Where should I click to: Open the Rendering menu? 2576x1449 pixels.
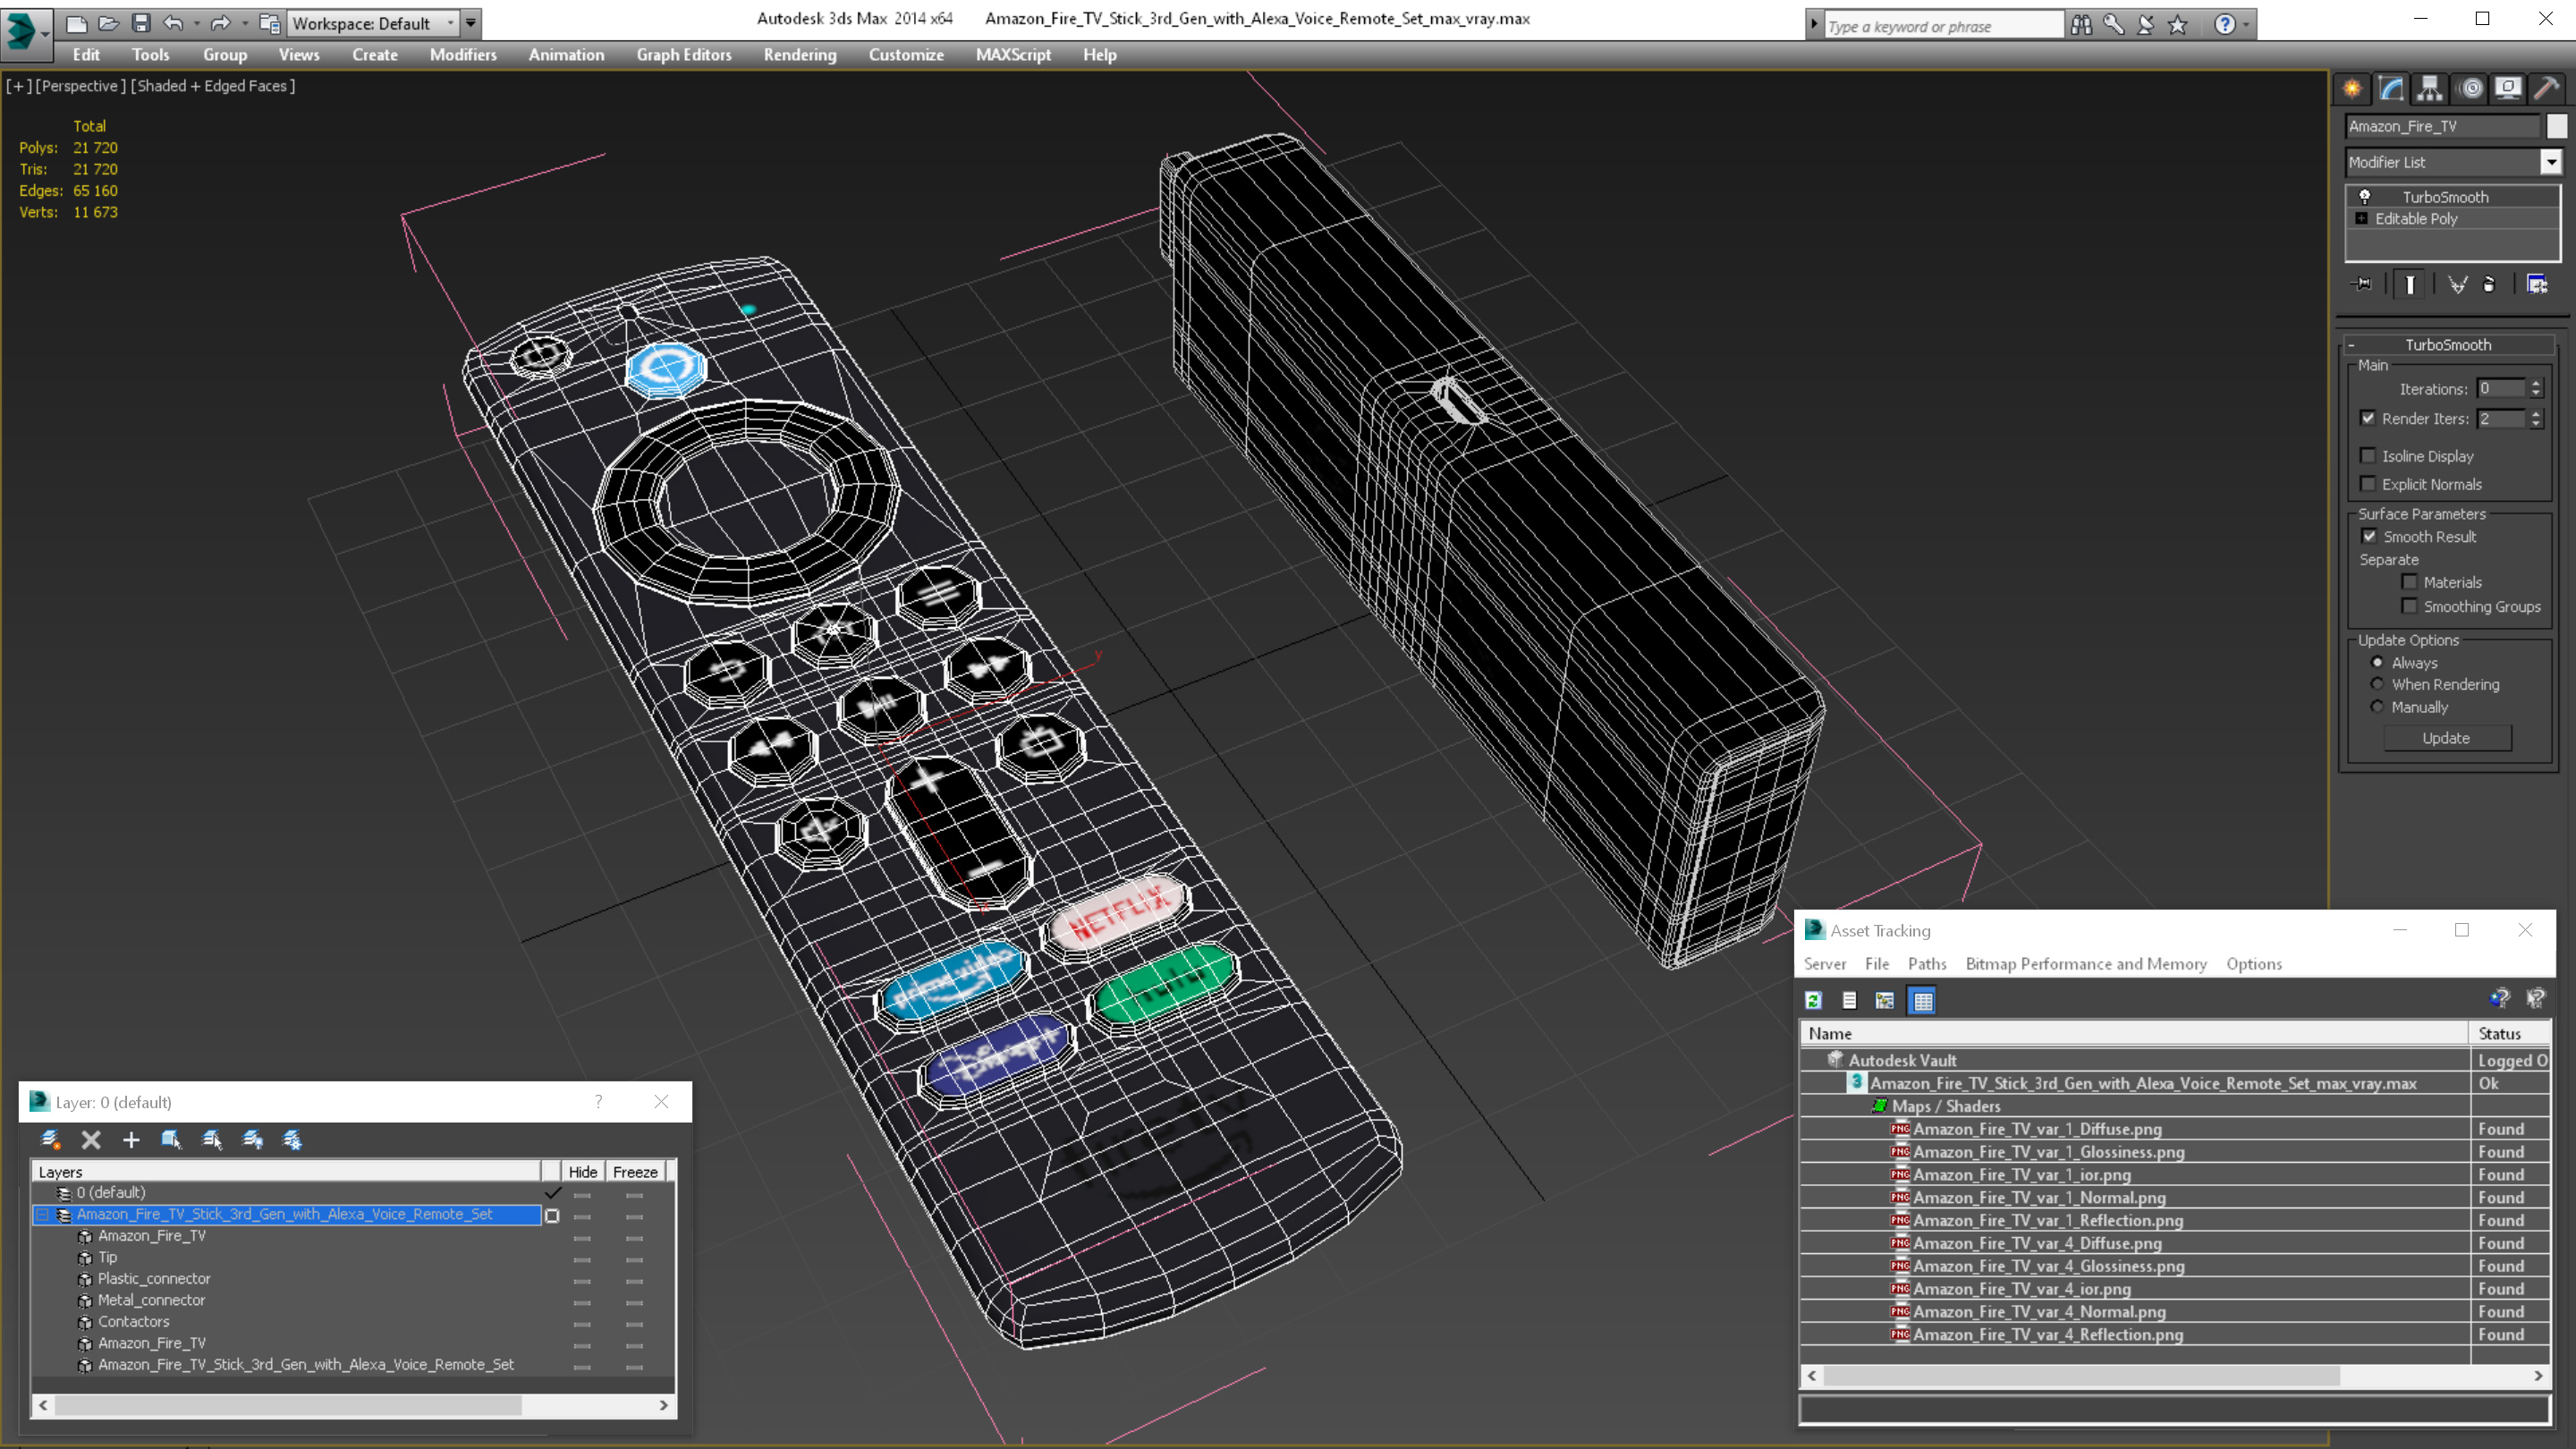coord(800,55)
